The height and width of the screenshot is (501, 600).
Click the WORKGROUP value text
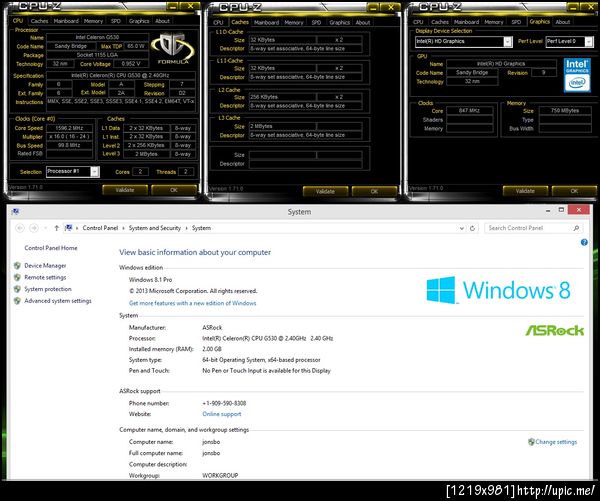220,475
